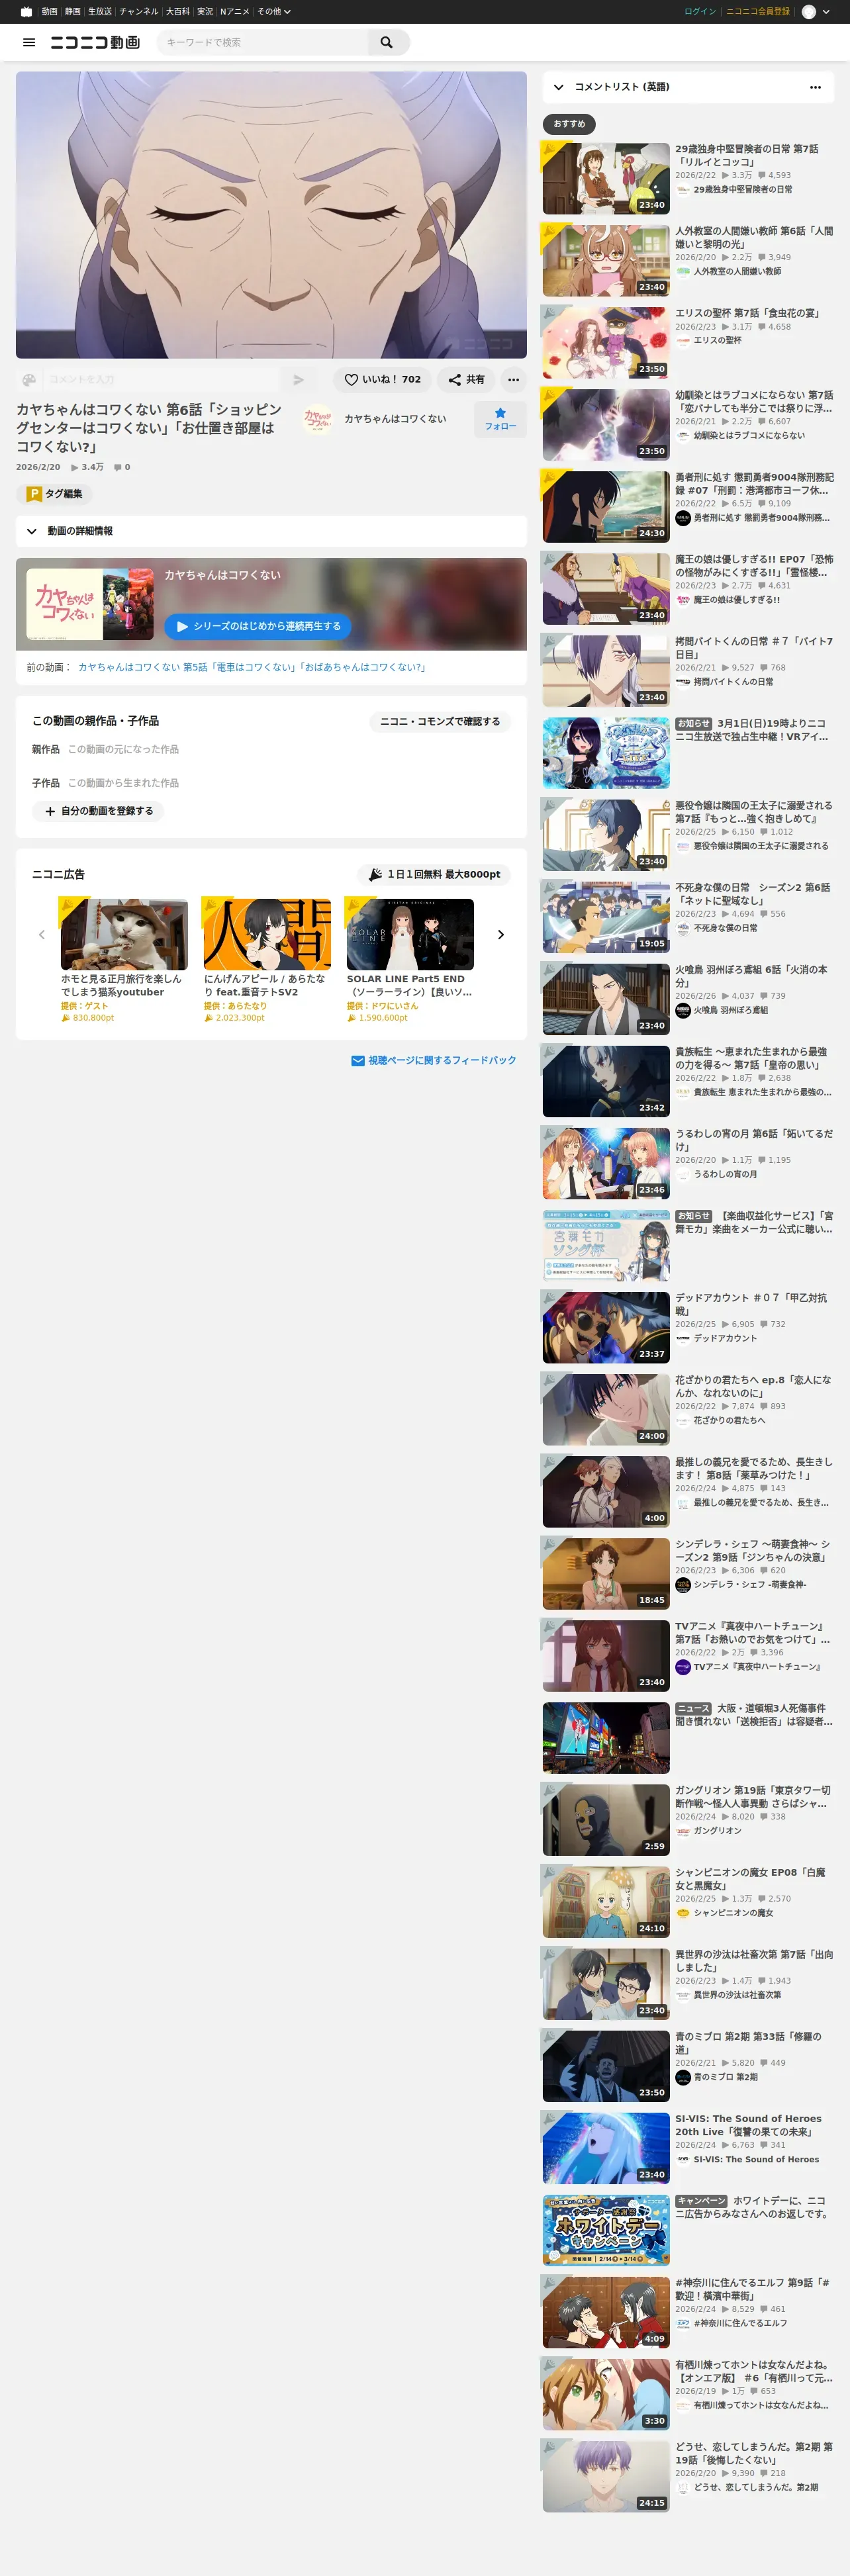Click the video player area
The width and height of the screenshot is (850, 2576).
click(271, 214)
